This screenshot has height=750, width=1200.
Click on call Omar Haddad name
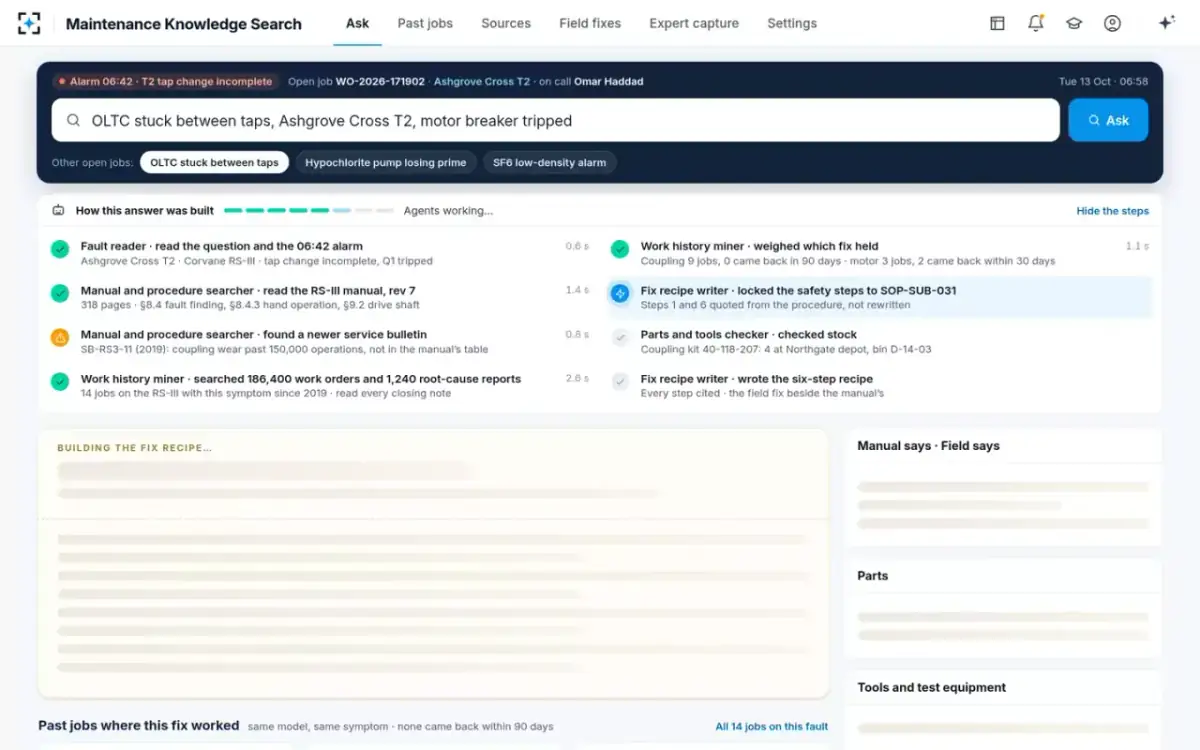click(x=608, y=81)
